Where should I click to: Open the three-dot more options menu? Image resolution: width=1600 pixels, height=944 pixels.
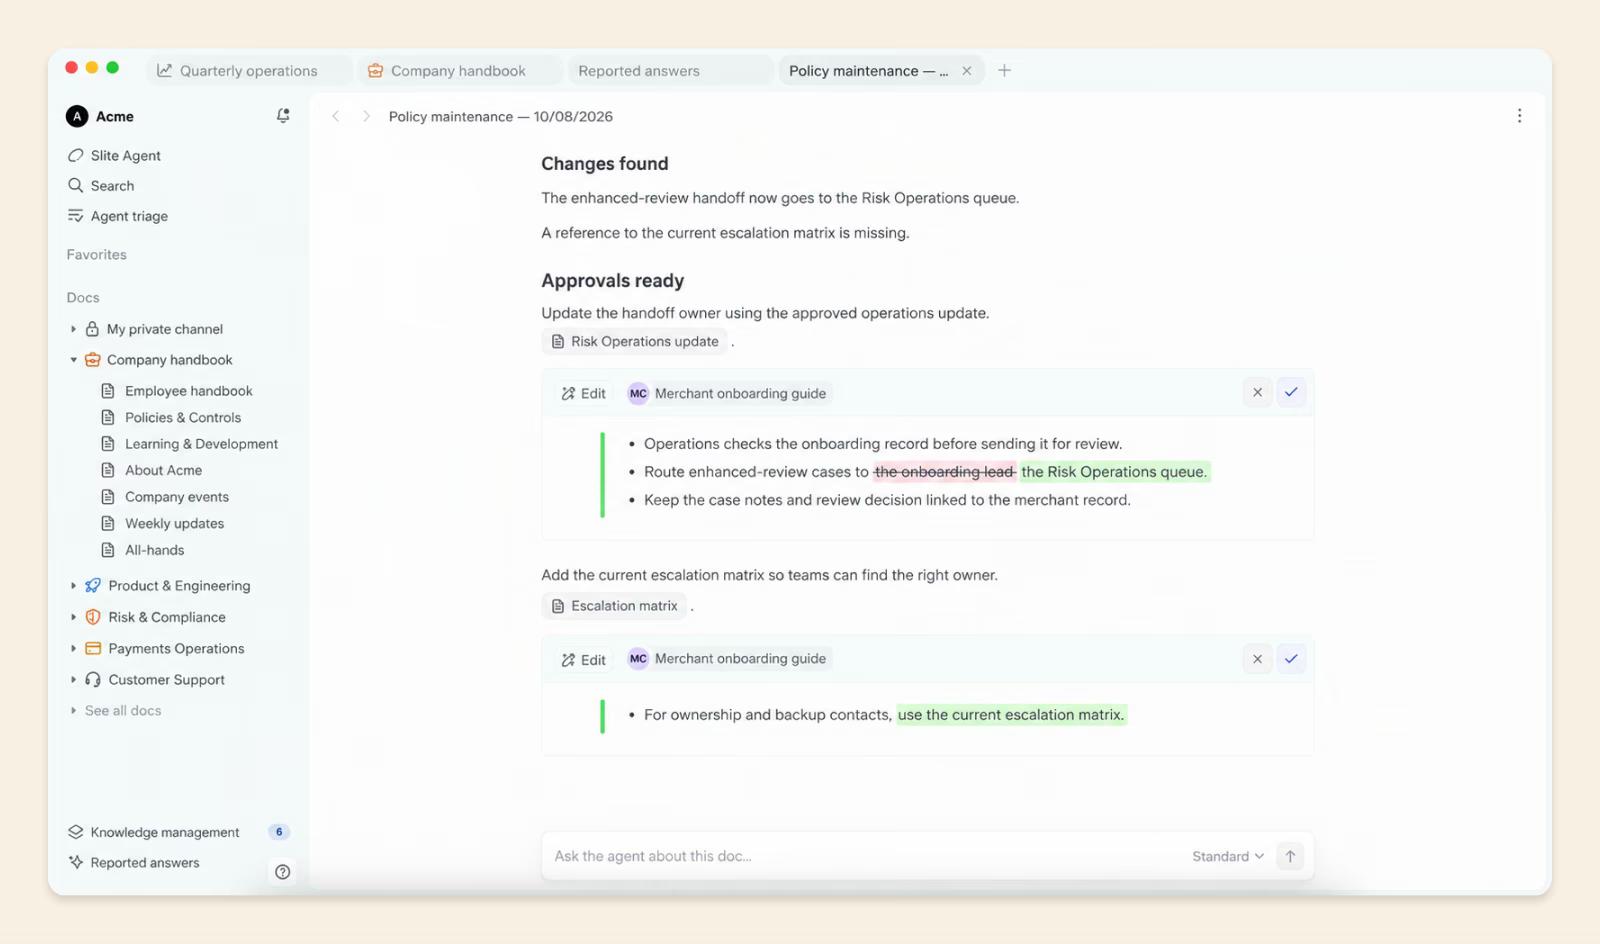[x=1519, y=116]
